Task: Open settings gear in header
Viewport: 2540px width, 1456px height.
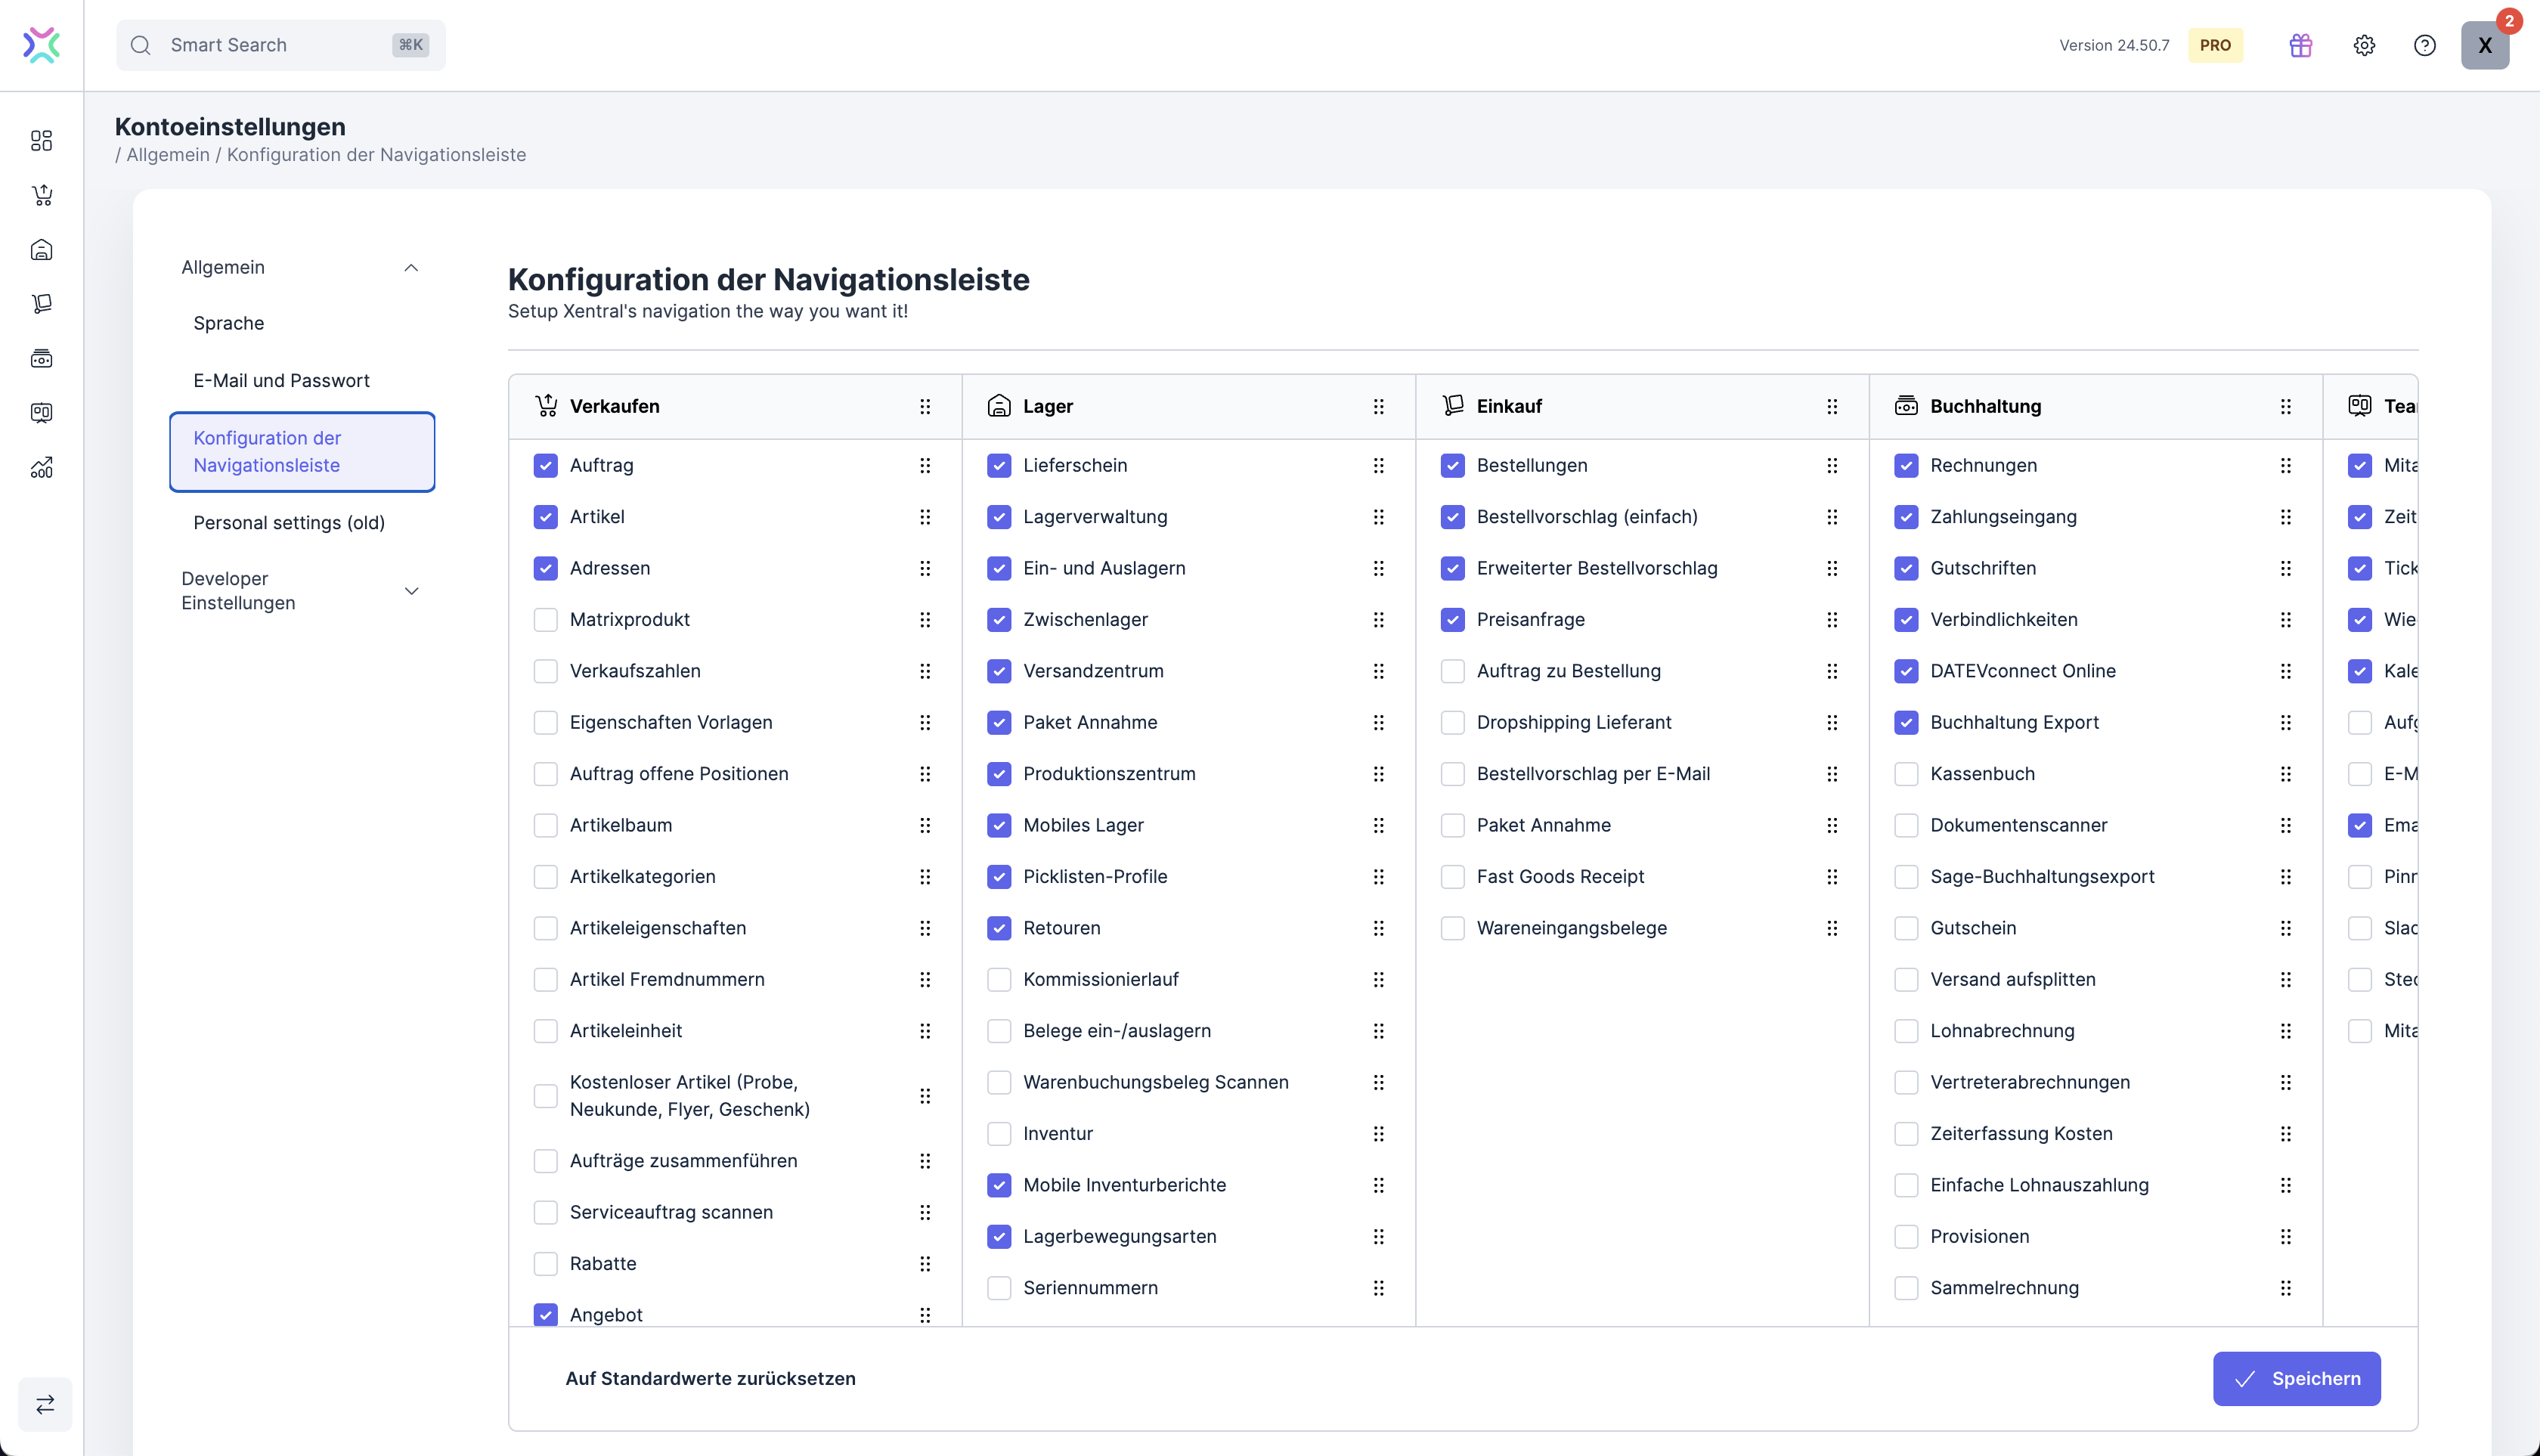Action: pyautogui.click(x=2363, y=45)
